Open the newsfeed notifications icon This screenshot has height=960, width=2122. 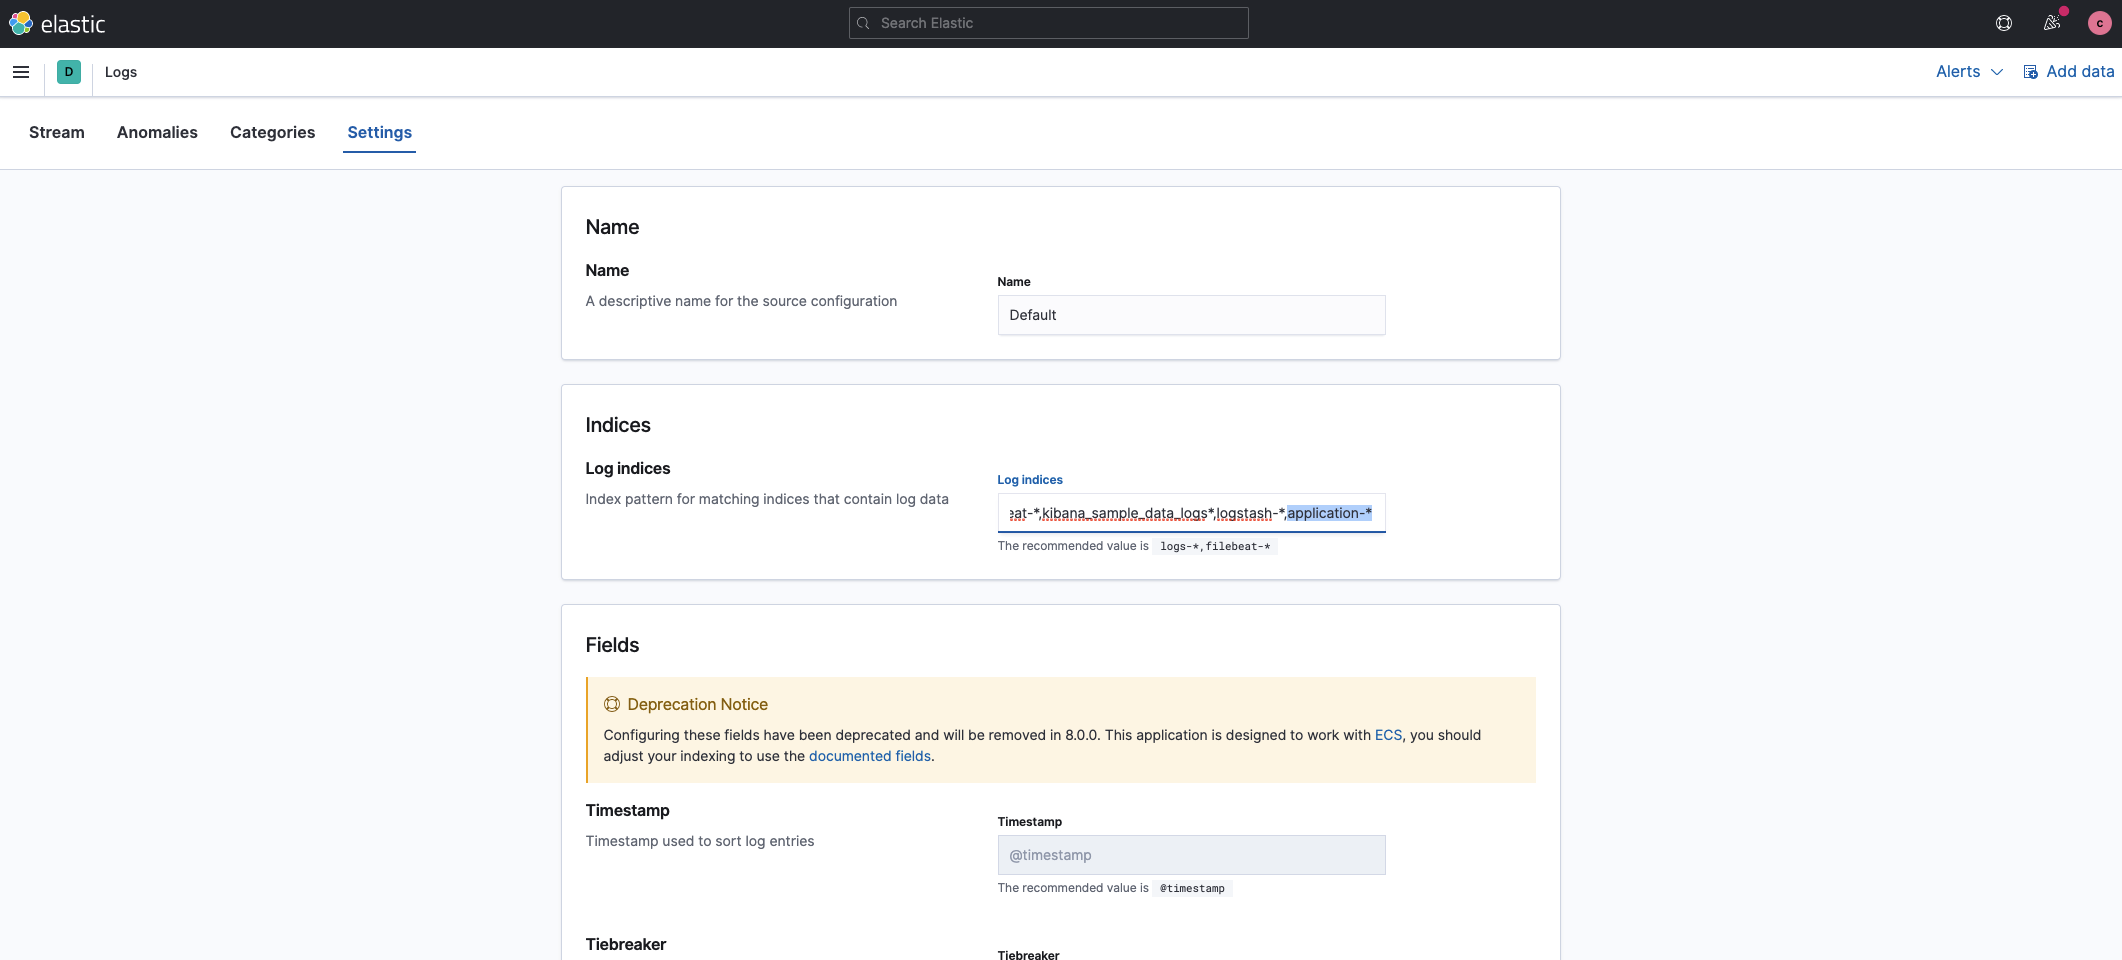point(2052,23)
